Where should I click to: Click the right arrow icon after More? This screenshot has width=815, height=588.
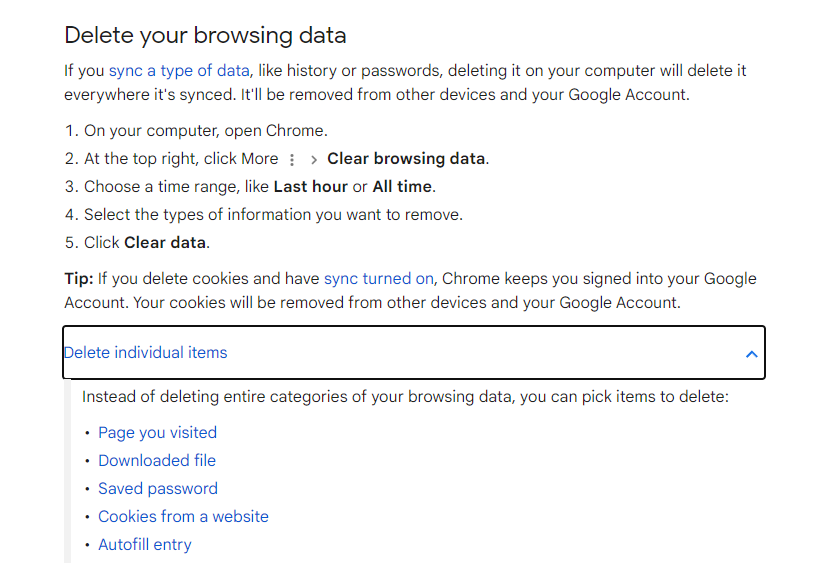313,160
